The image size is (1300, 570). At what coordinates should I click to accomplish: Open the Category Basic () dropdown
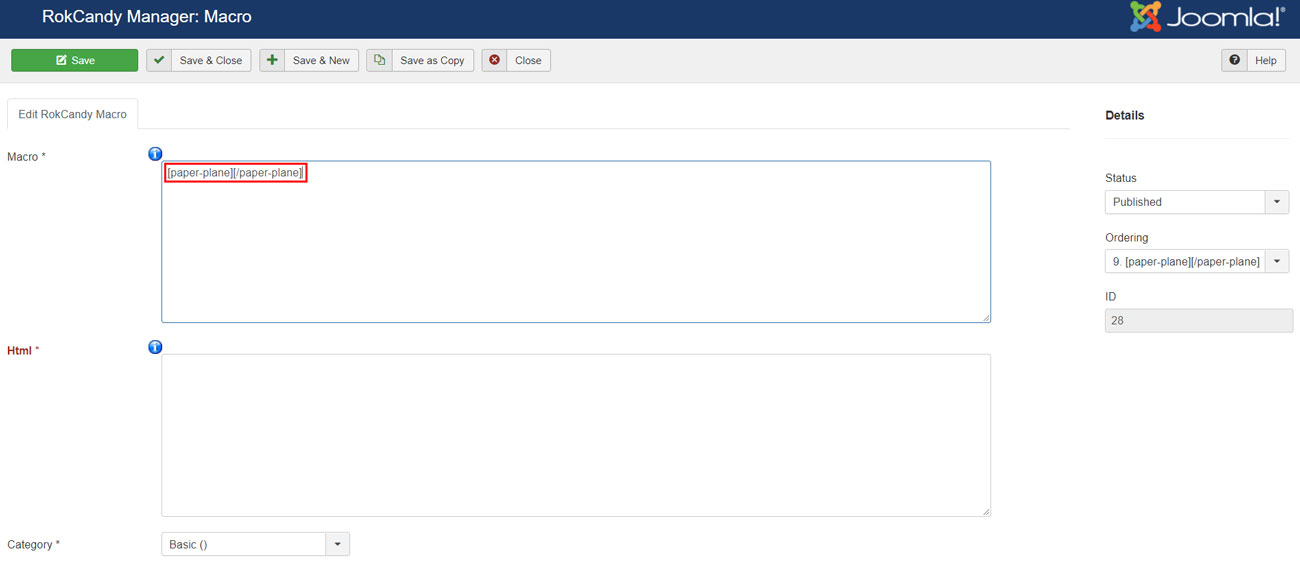click(x=255, y=544)
